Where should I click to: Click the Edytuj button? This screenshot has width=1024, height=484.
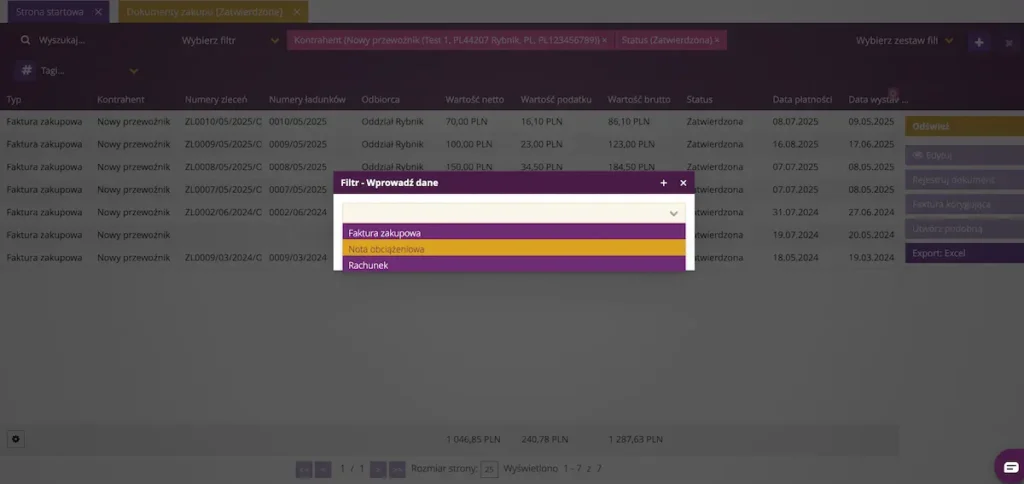(965, 155)
